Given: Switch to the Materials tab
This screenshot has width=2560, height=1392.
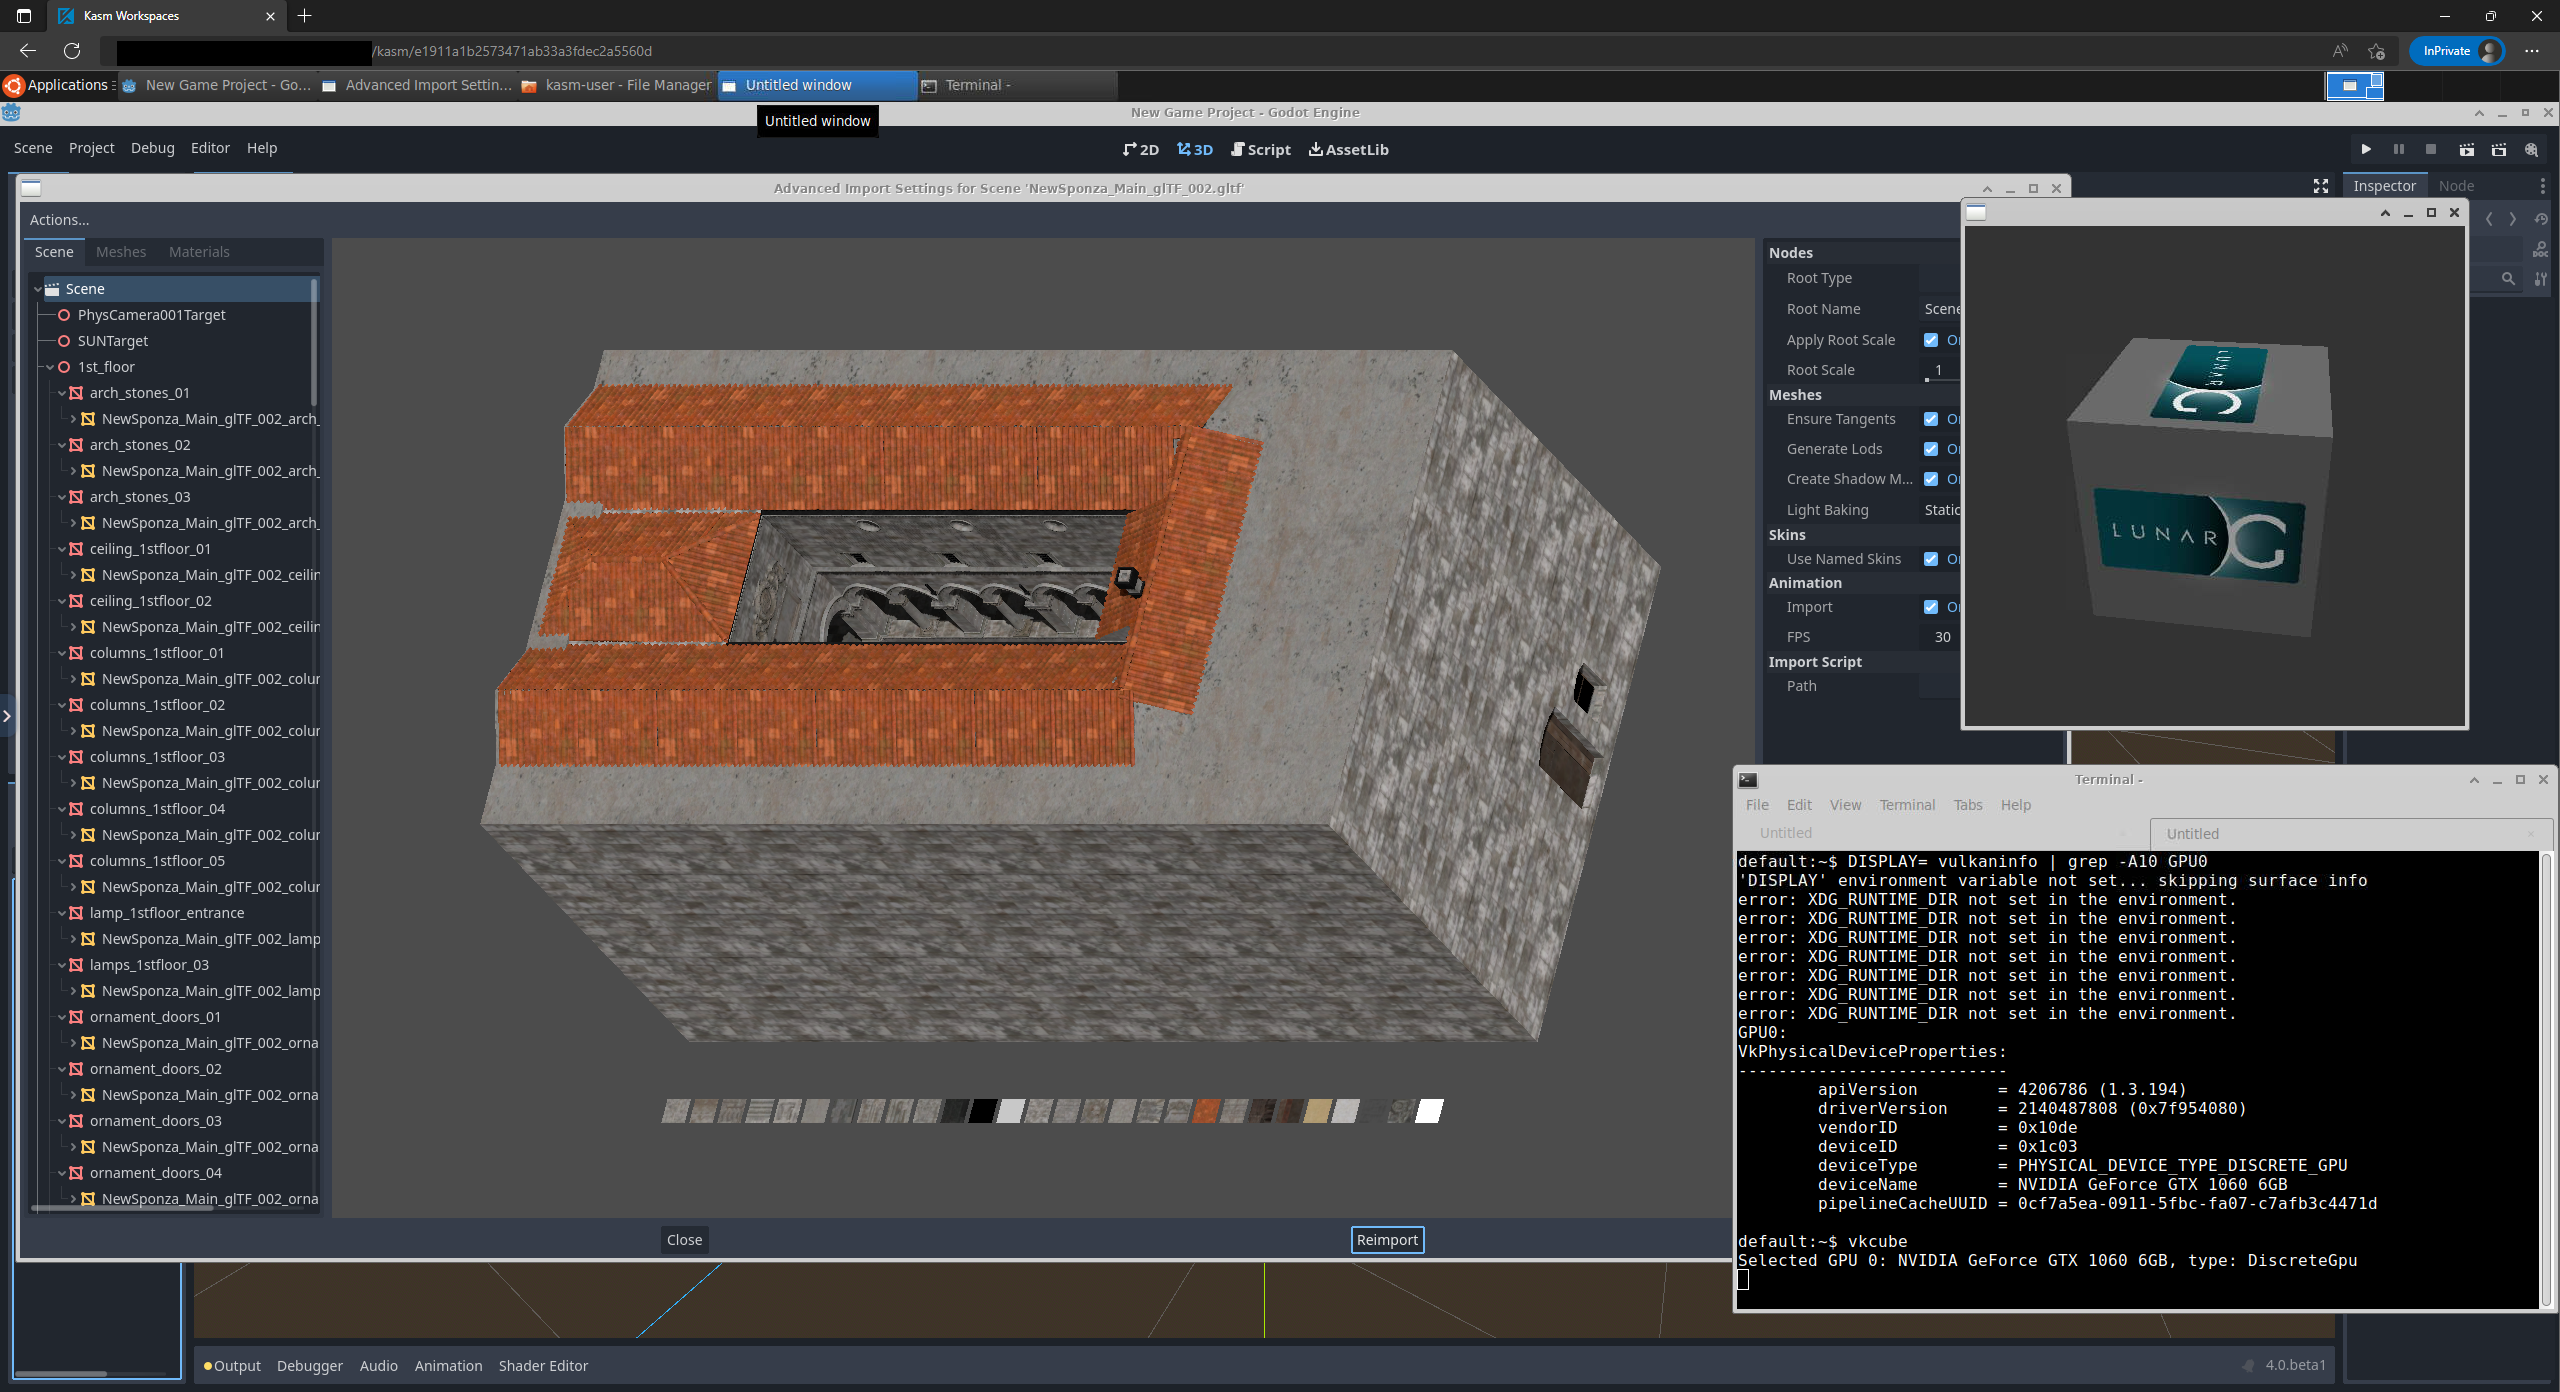Looking at the screenshot, I should tap(199, 251).
